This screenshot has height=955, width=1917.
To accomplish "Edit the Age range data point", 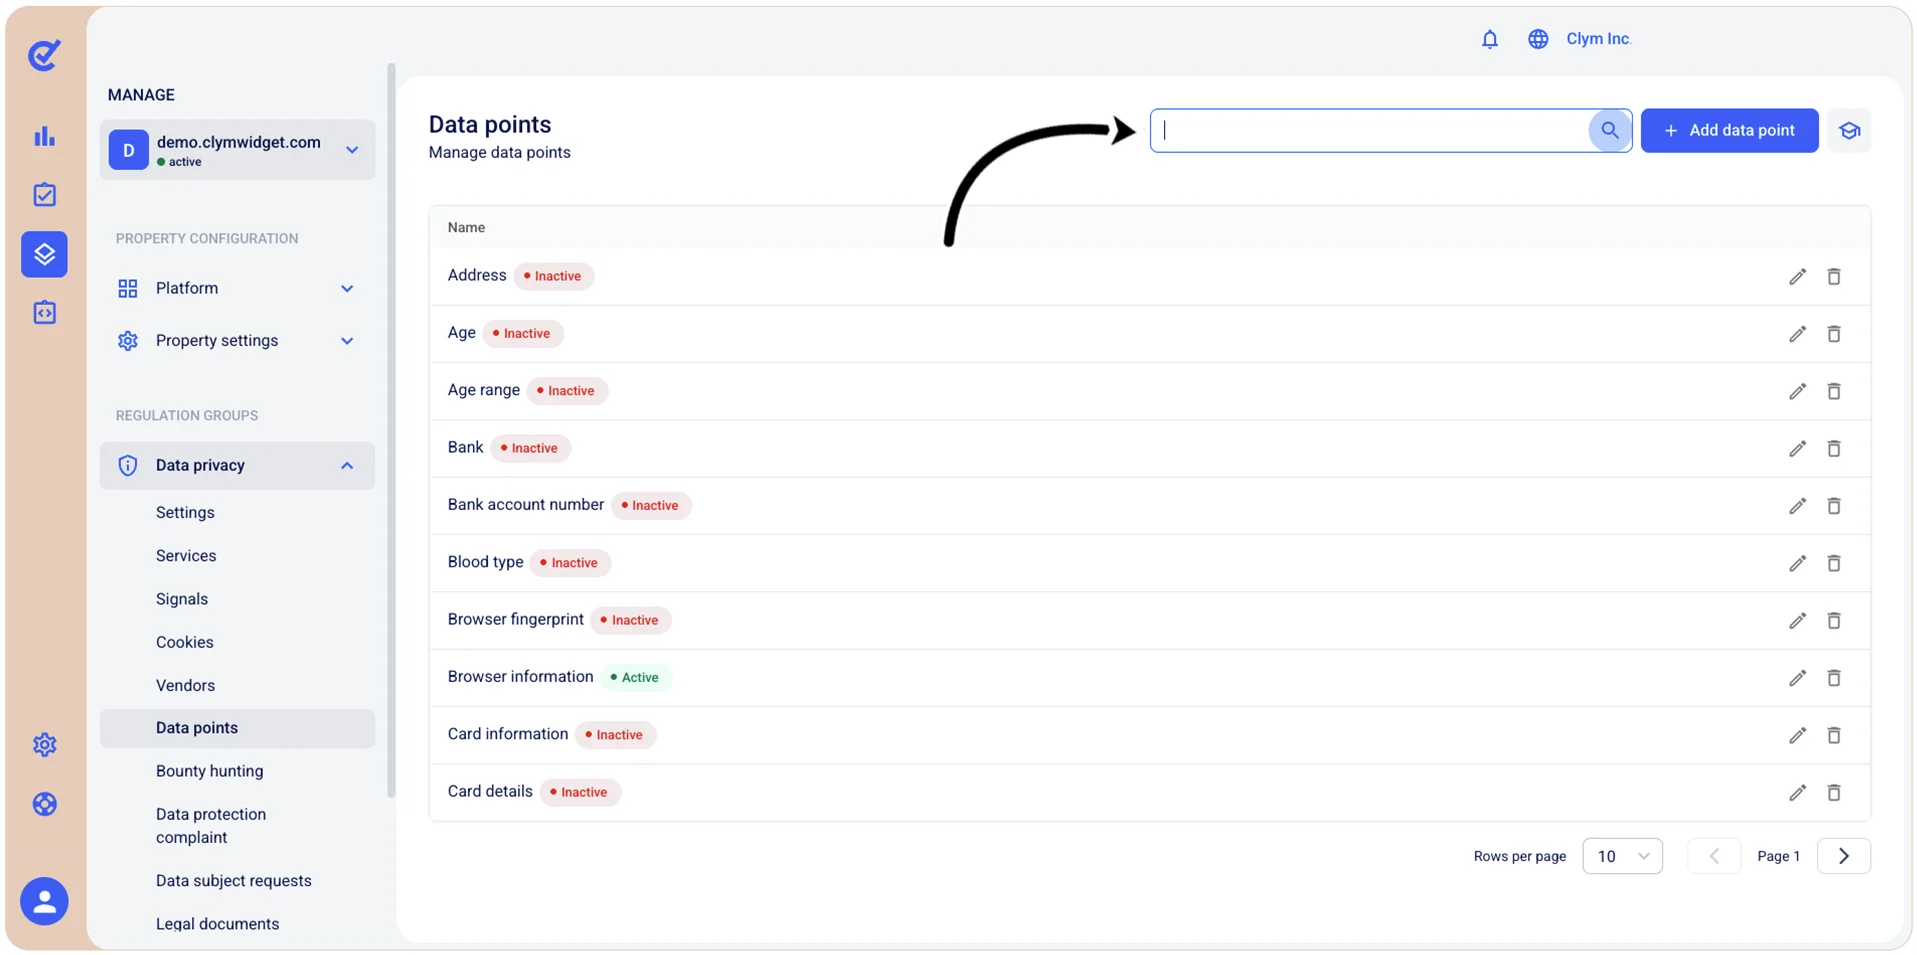I will pyautogui.click(x=1797, y=391).
